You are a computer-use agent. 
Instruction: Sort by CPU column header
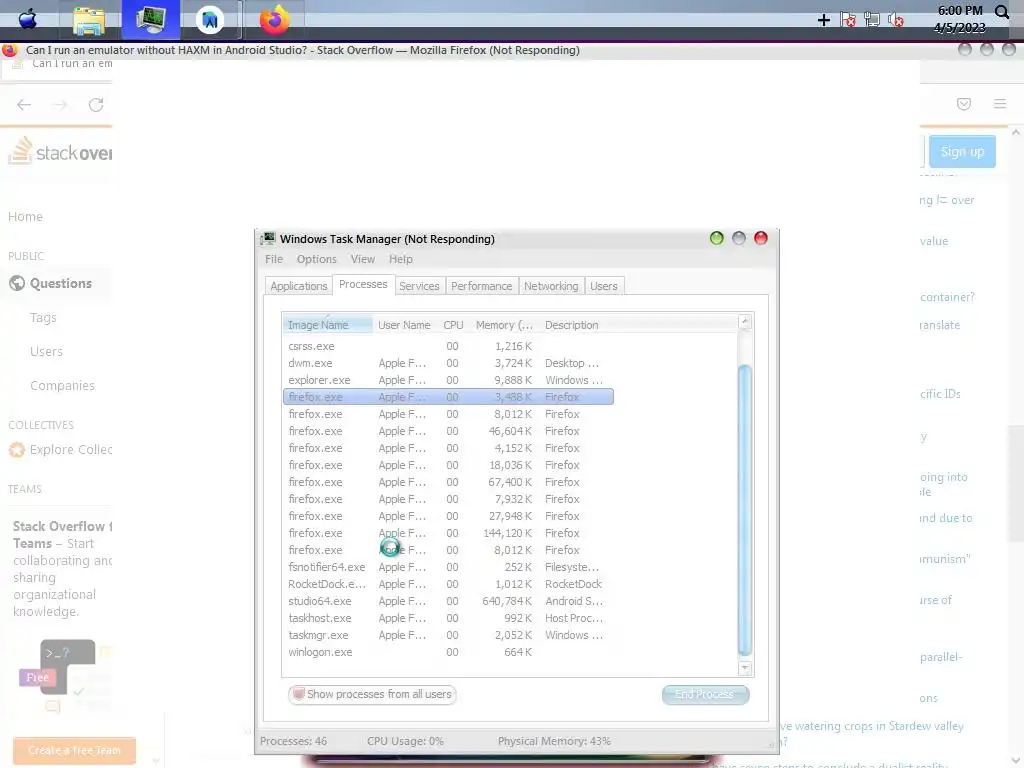tap(453, 325)
